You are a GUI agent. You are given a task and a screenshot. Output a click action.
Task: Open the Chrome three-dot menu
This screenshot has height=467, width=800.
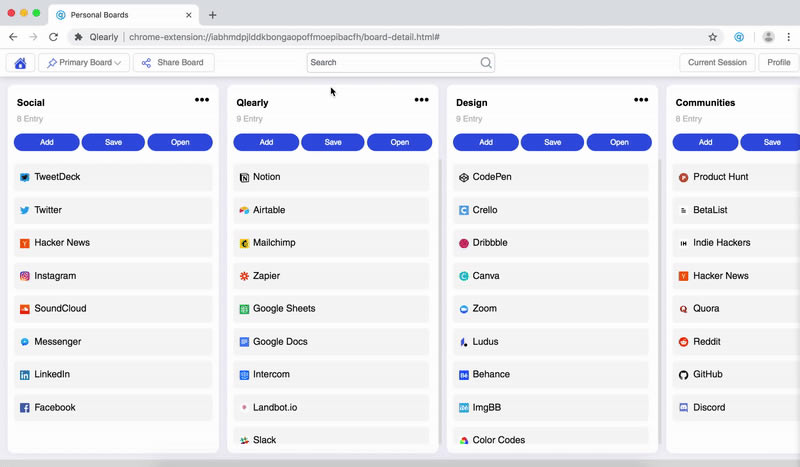[x=788, y=37]
